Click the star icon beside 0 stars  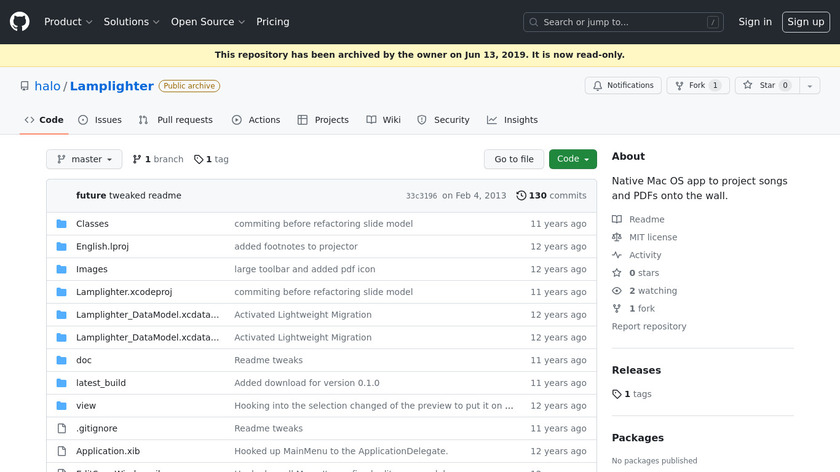[617, 273]
